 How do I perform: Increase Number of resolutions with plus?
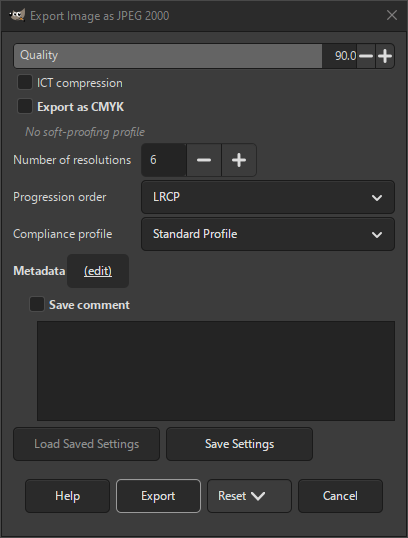pyautogui.click(x=239, y=160)
